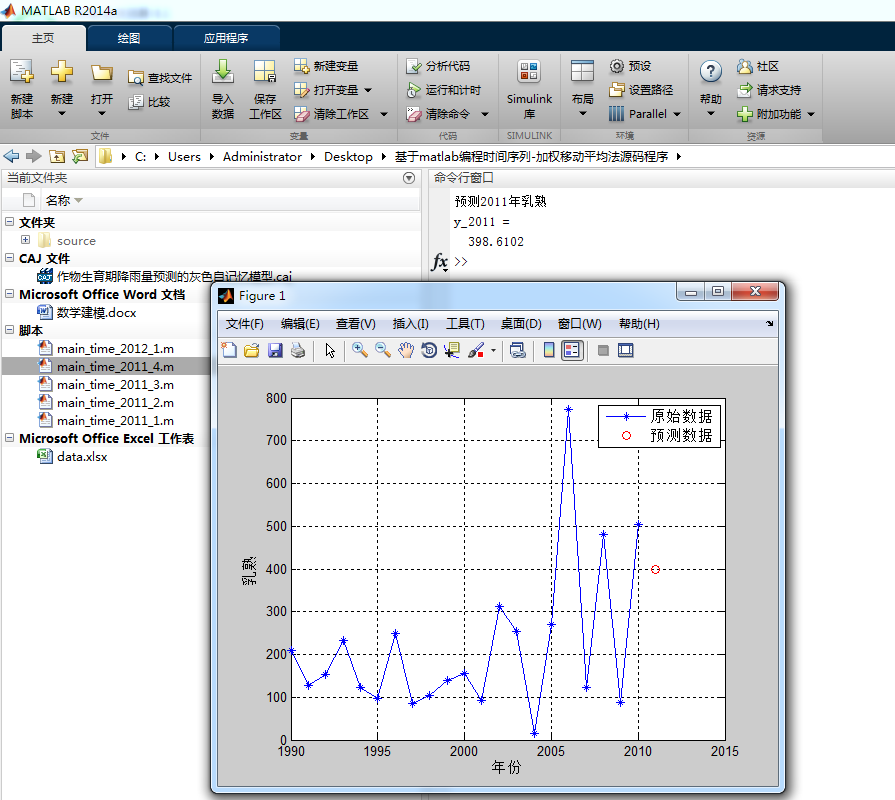This screenshot has height=800, width=895.
Task: Open Community (社区) icon
Action: coord(744,66)
